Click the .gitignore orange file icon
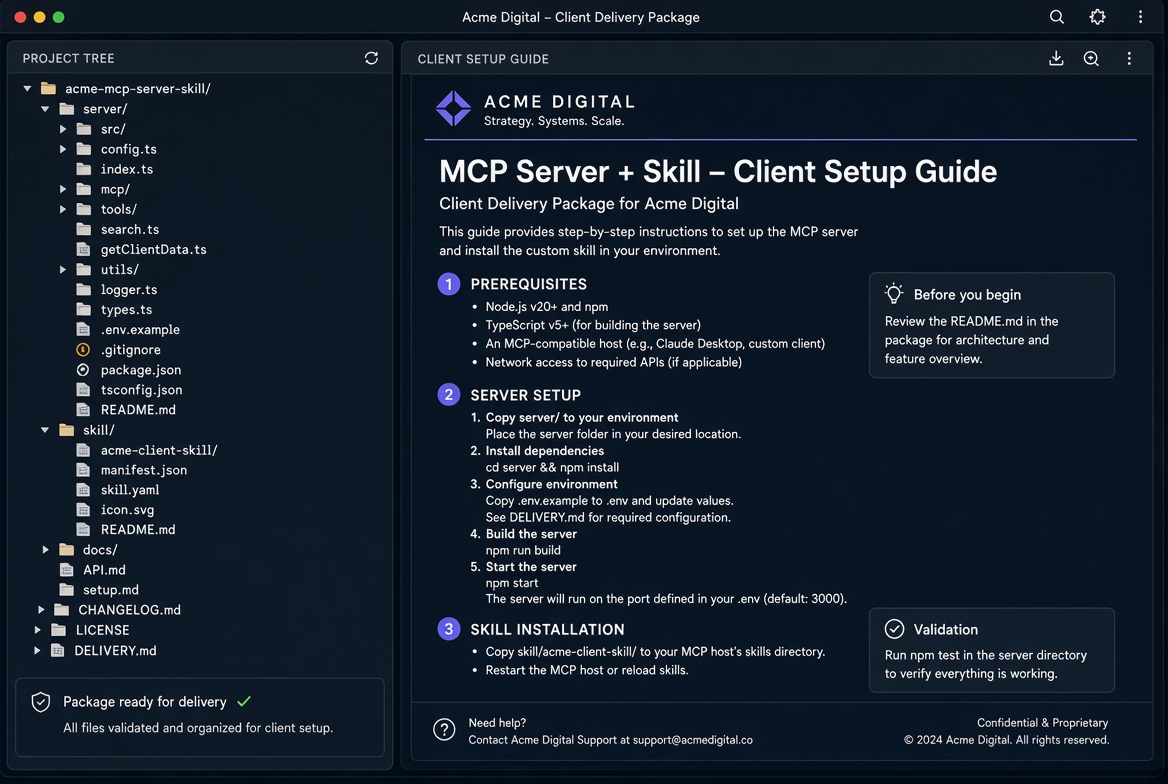Image resolution: width=1168 pixels, height=784 pixels. point(83,350)
